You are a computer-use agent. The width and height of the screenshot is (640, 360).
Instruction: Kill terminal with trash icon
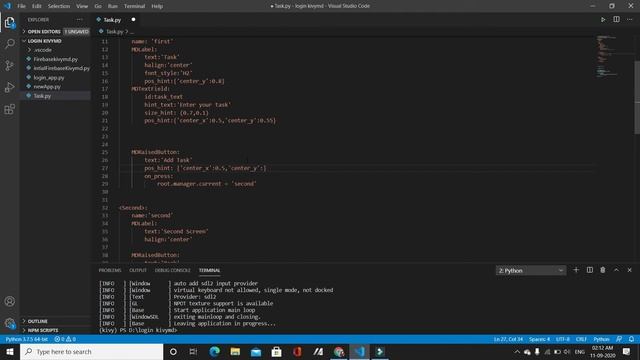click(x=602, y=270)
